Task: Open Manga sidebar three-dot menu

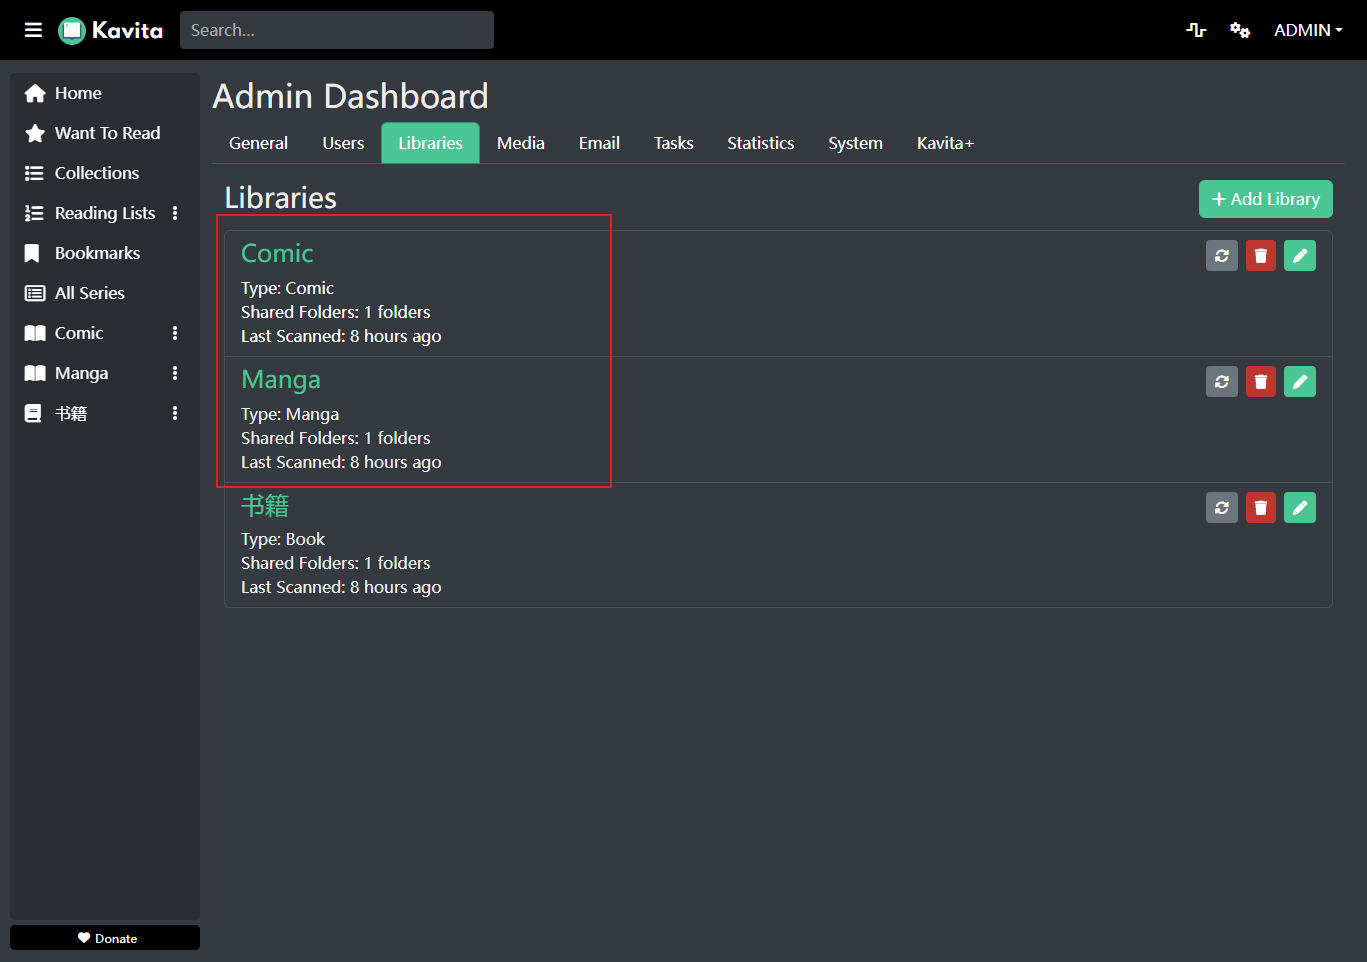Action: 175,373
